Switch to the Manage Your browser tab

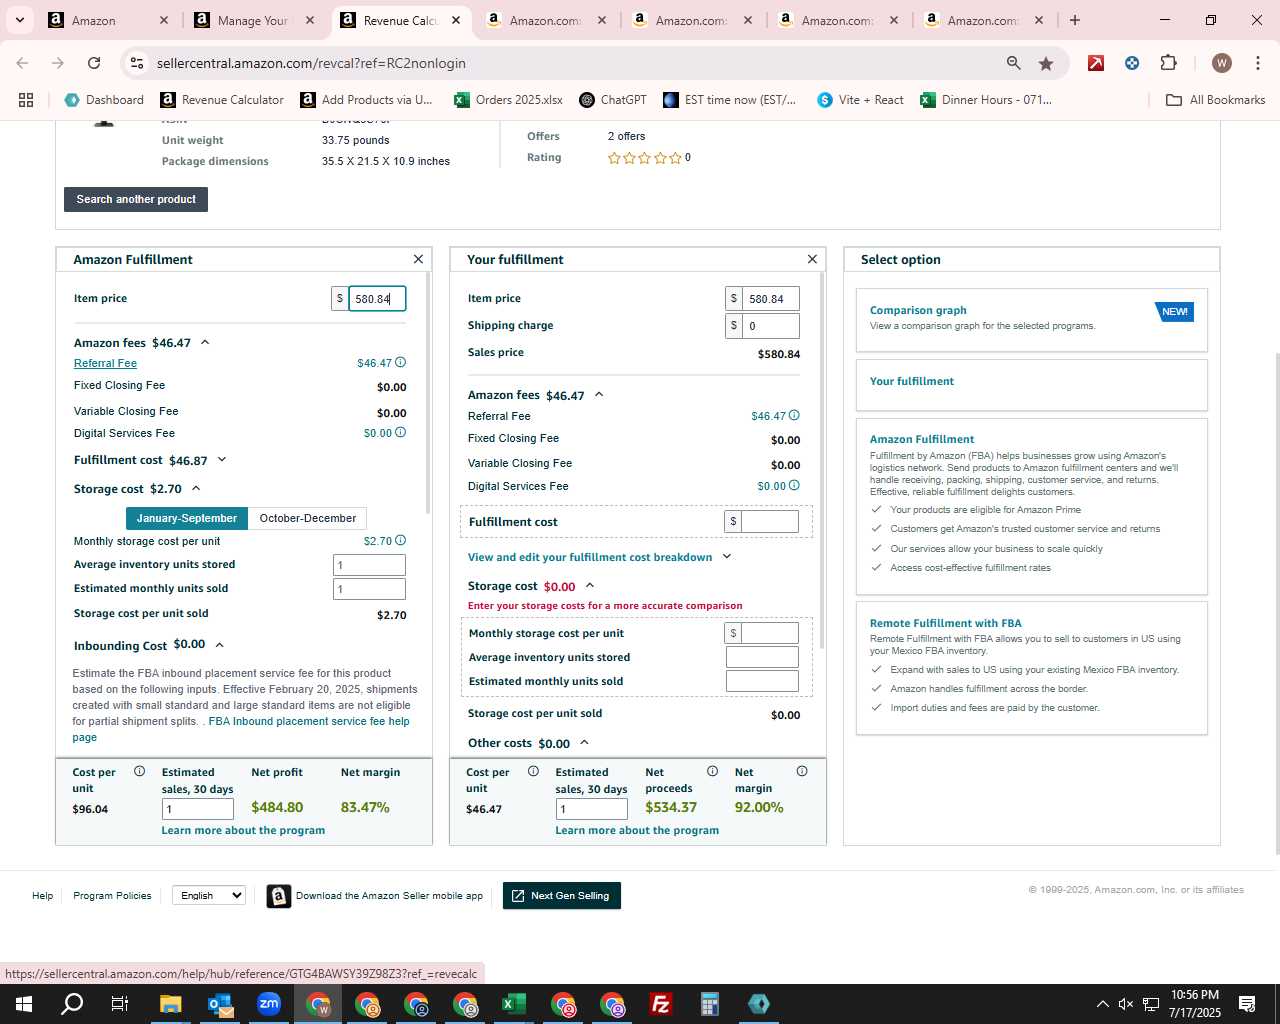click(x=254, y=20)
